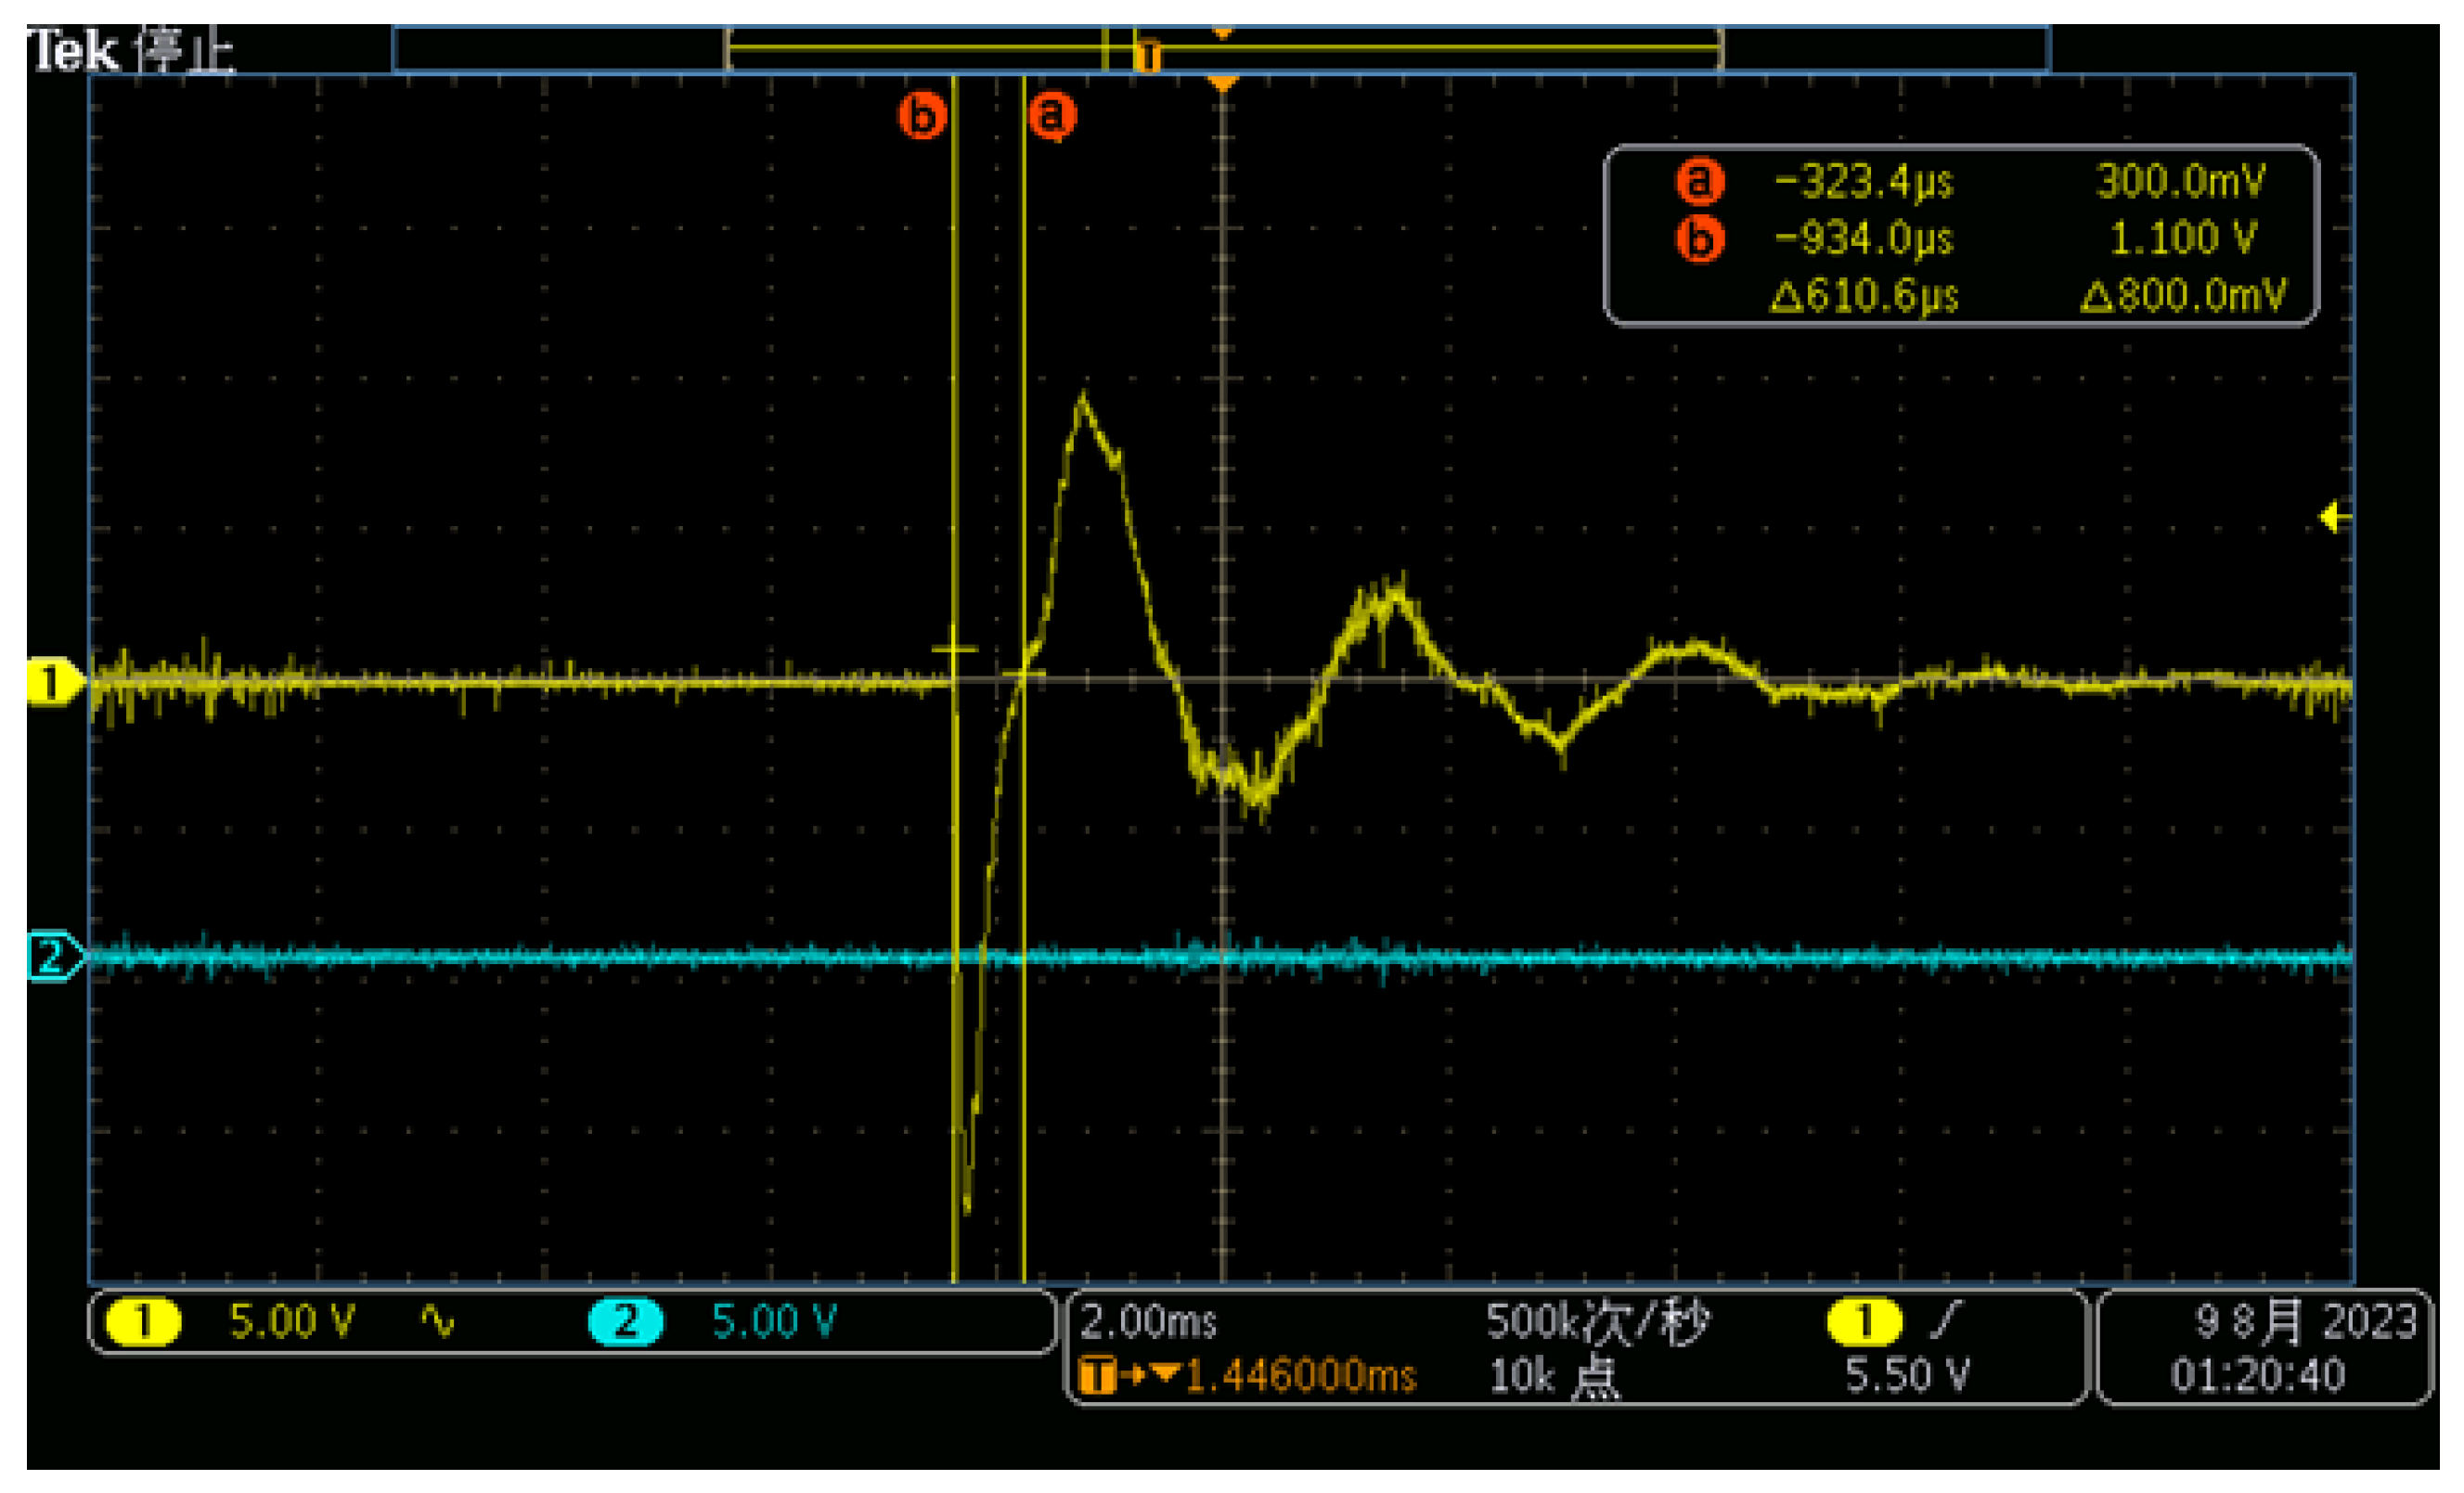This screenshot has height=1493, width=2464.
Task: Click the orange trigger position triangle above graticule
Action: (x=1222, y=83)
